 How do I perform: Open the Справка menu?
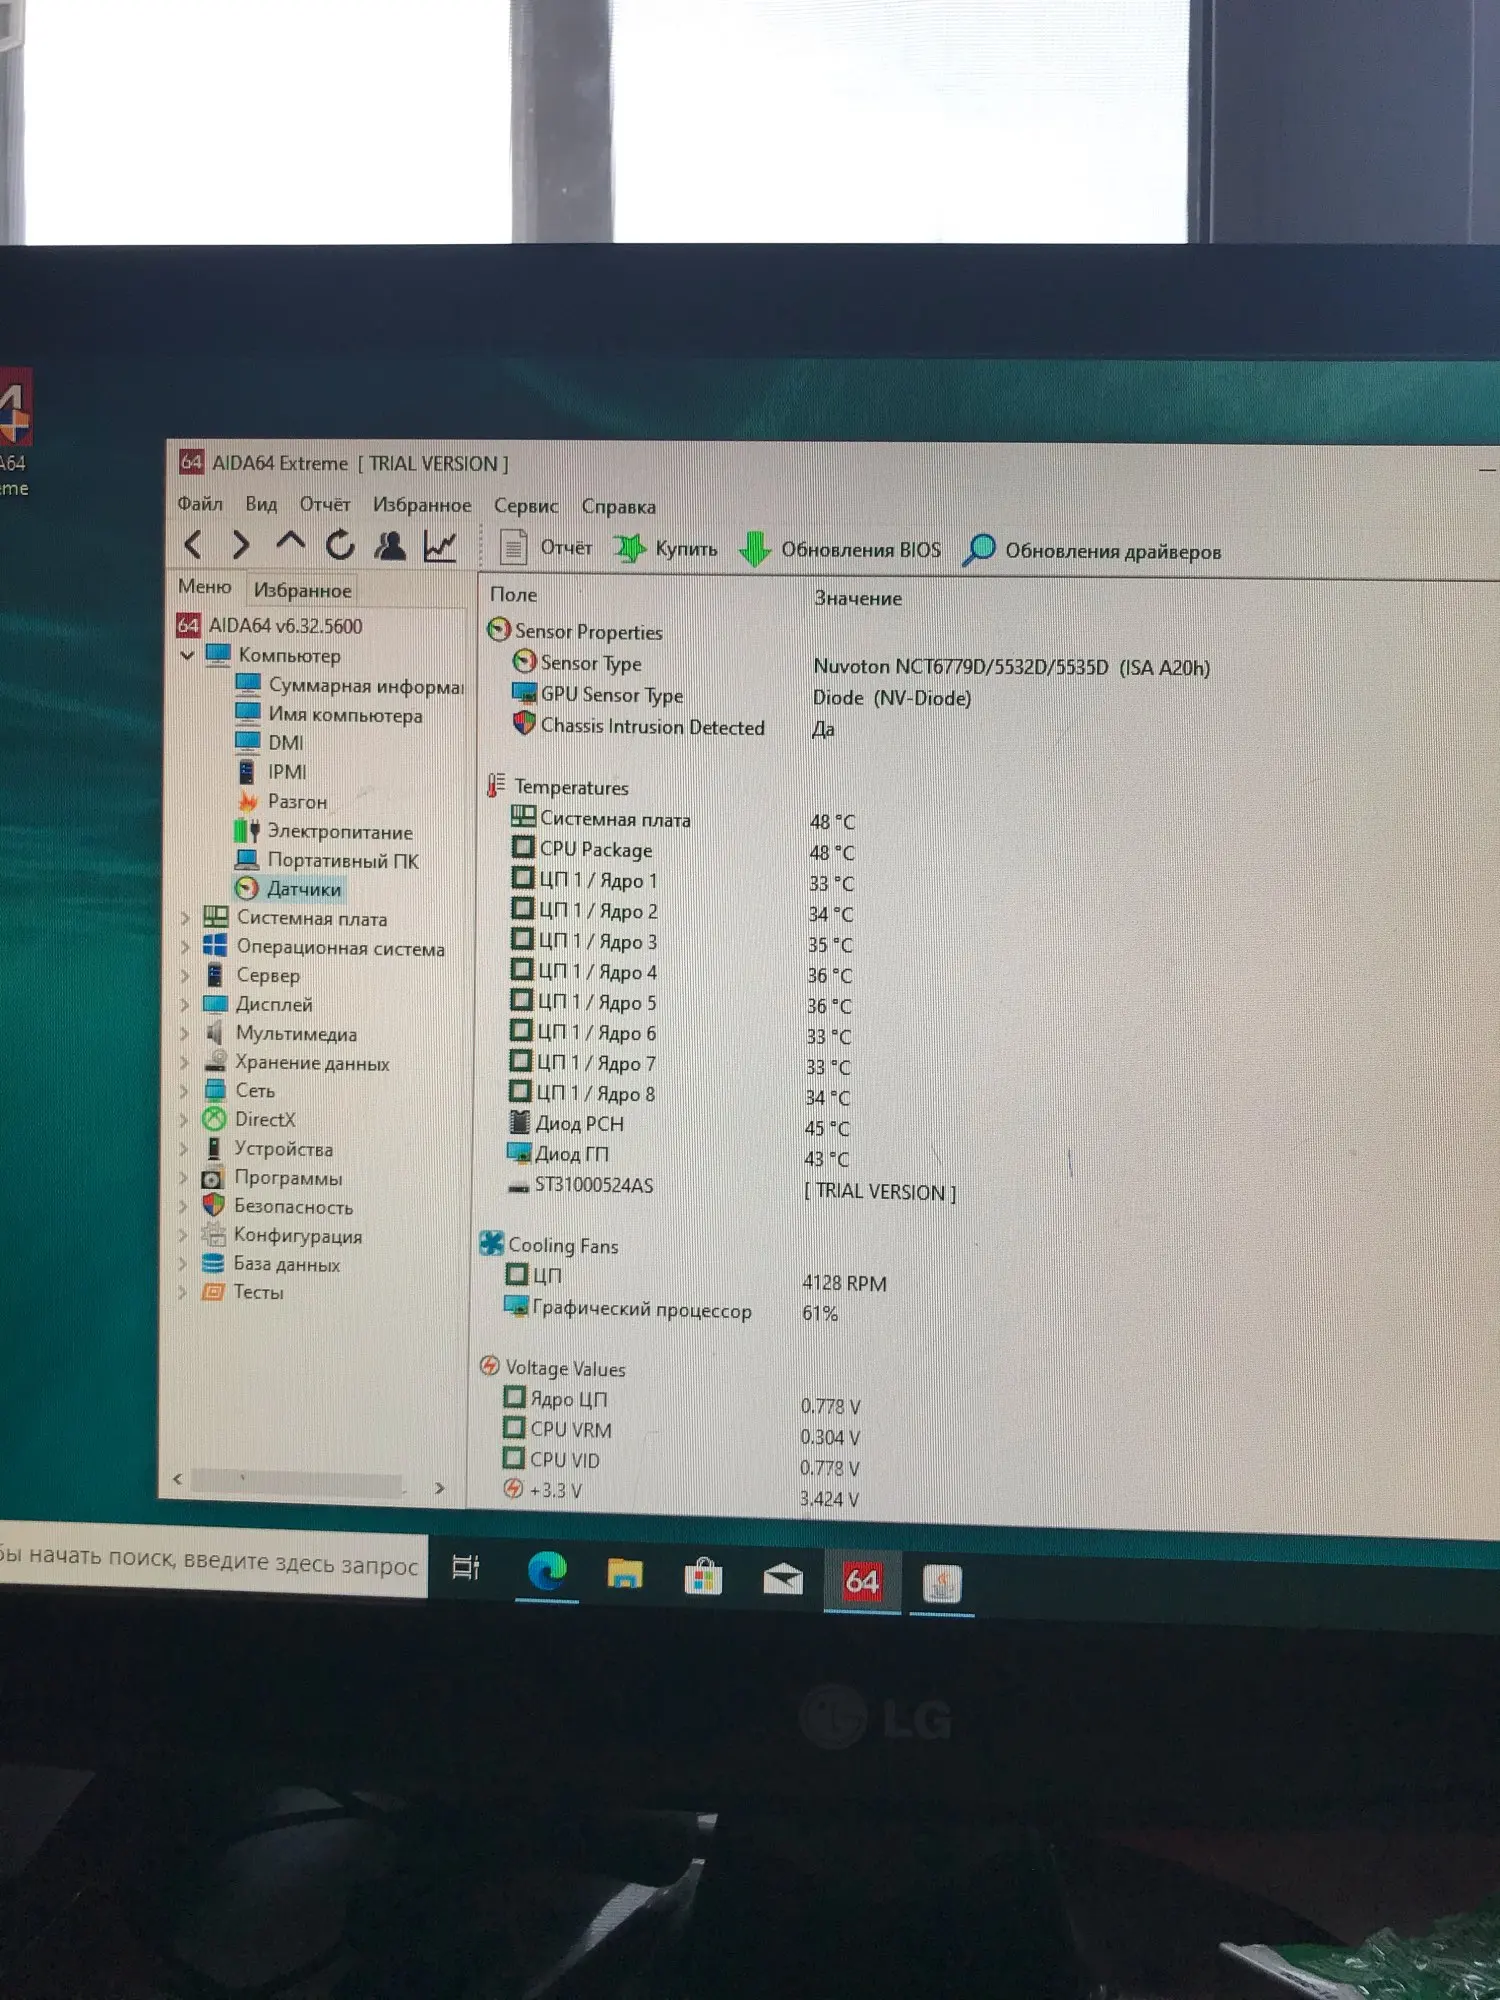(619, 507)
